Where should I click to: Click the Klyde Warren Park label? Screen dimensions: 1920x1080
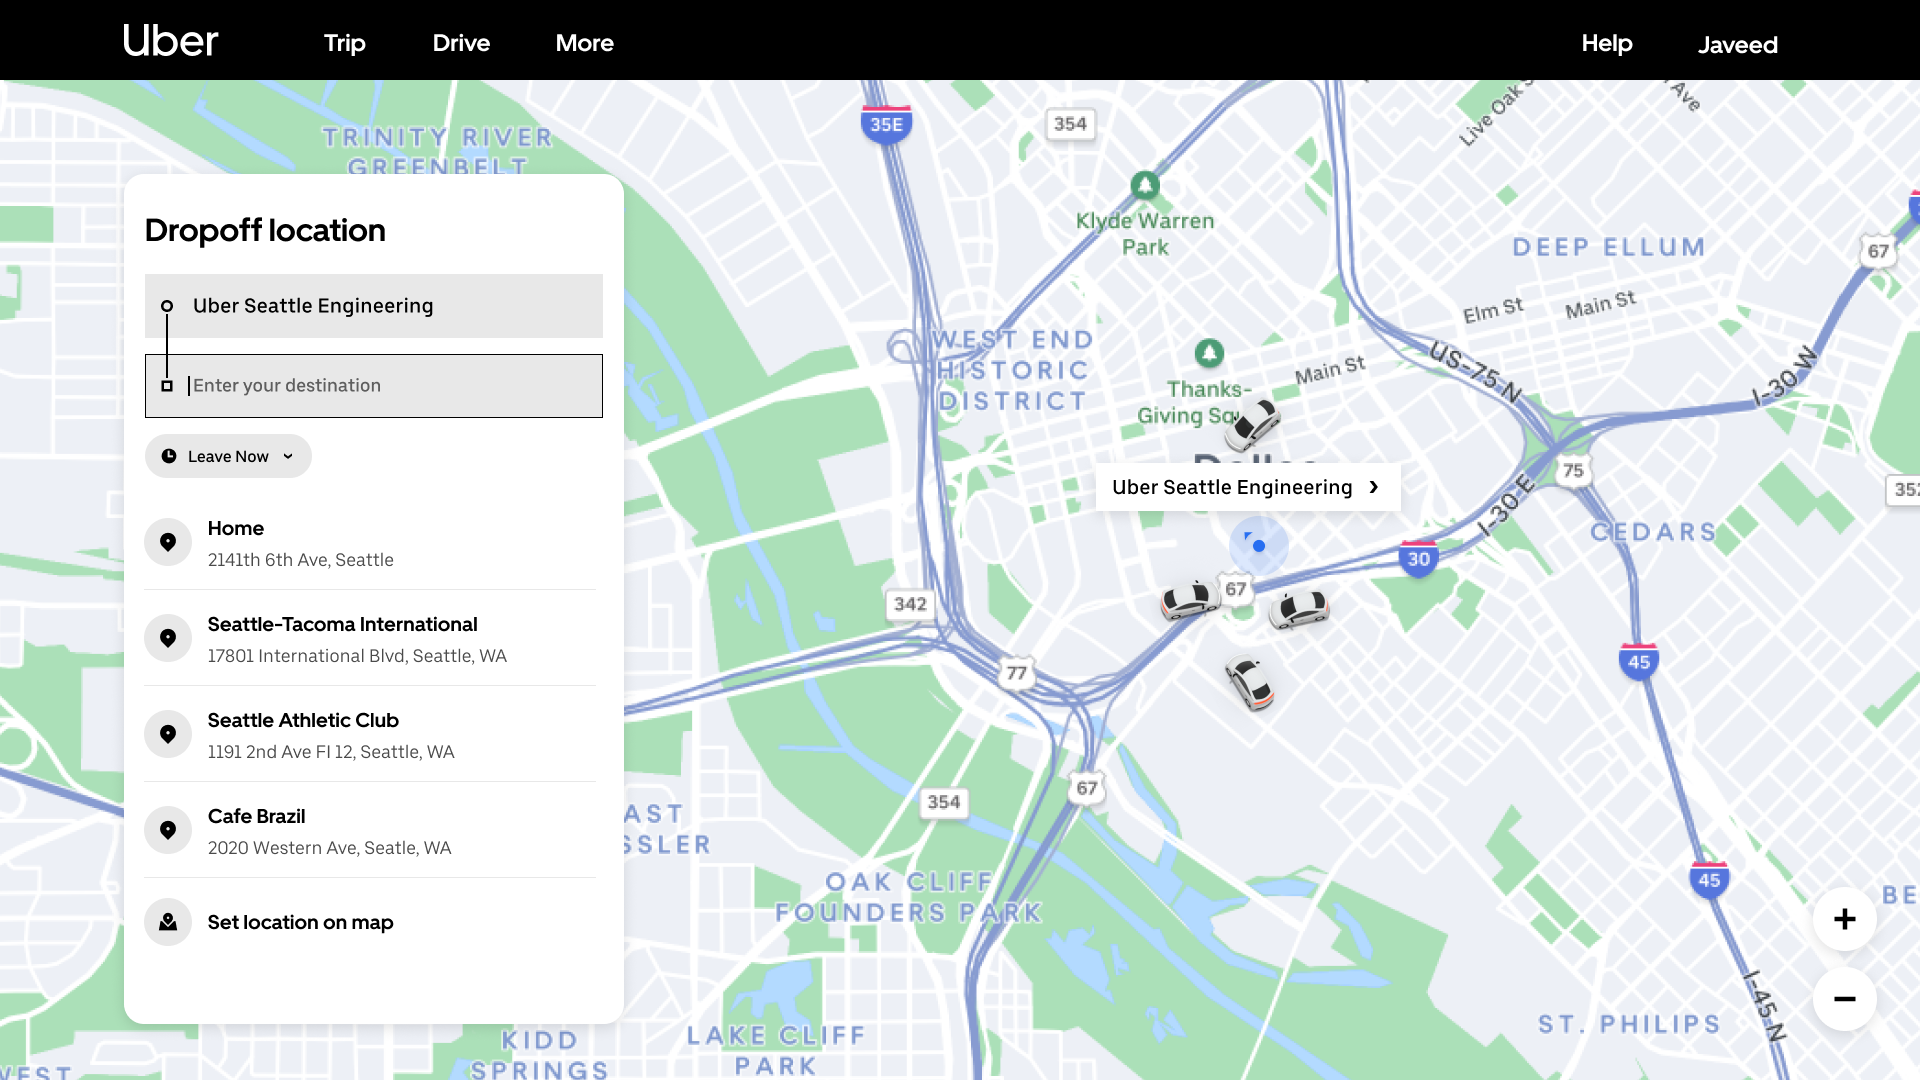(1145, 234)
